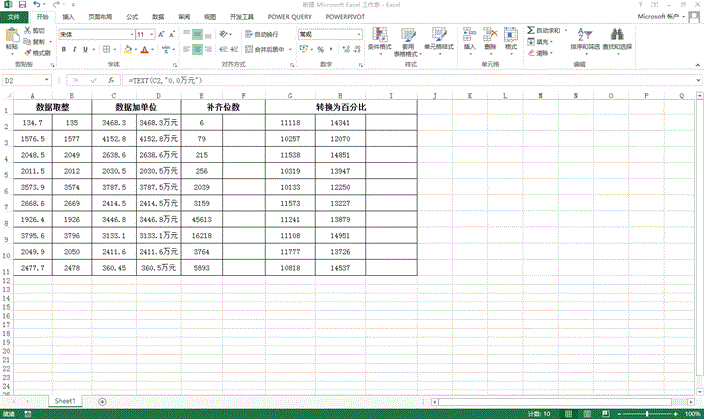Open the Insert (插入) ribbon tab
This screenshot has width=704, height=419.
coord(67,17)
